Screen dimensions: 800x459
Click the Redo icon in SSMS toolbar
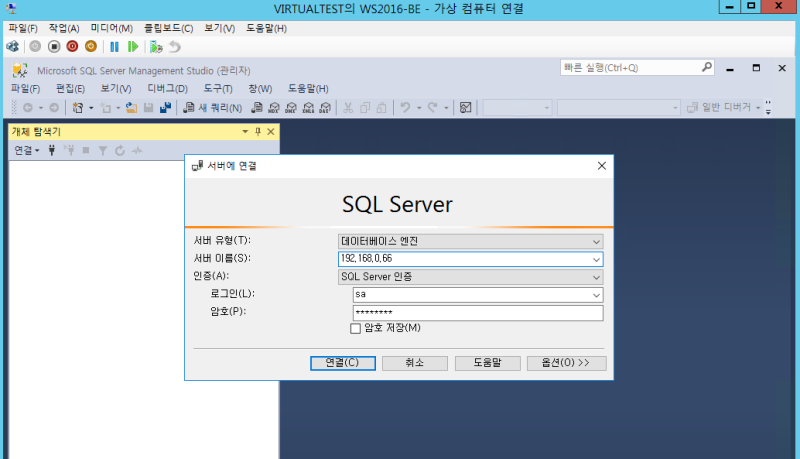[433, 108]
